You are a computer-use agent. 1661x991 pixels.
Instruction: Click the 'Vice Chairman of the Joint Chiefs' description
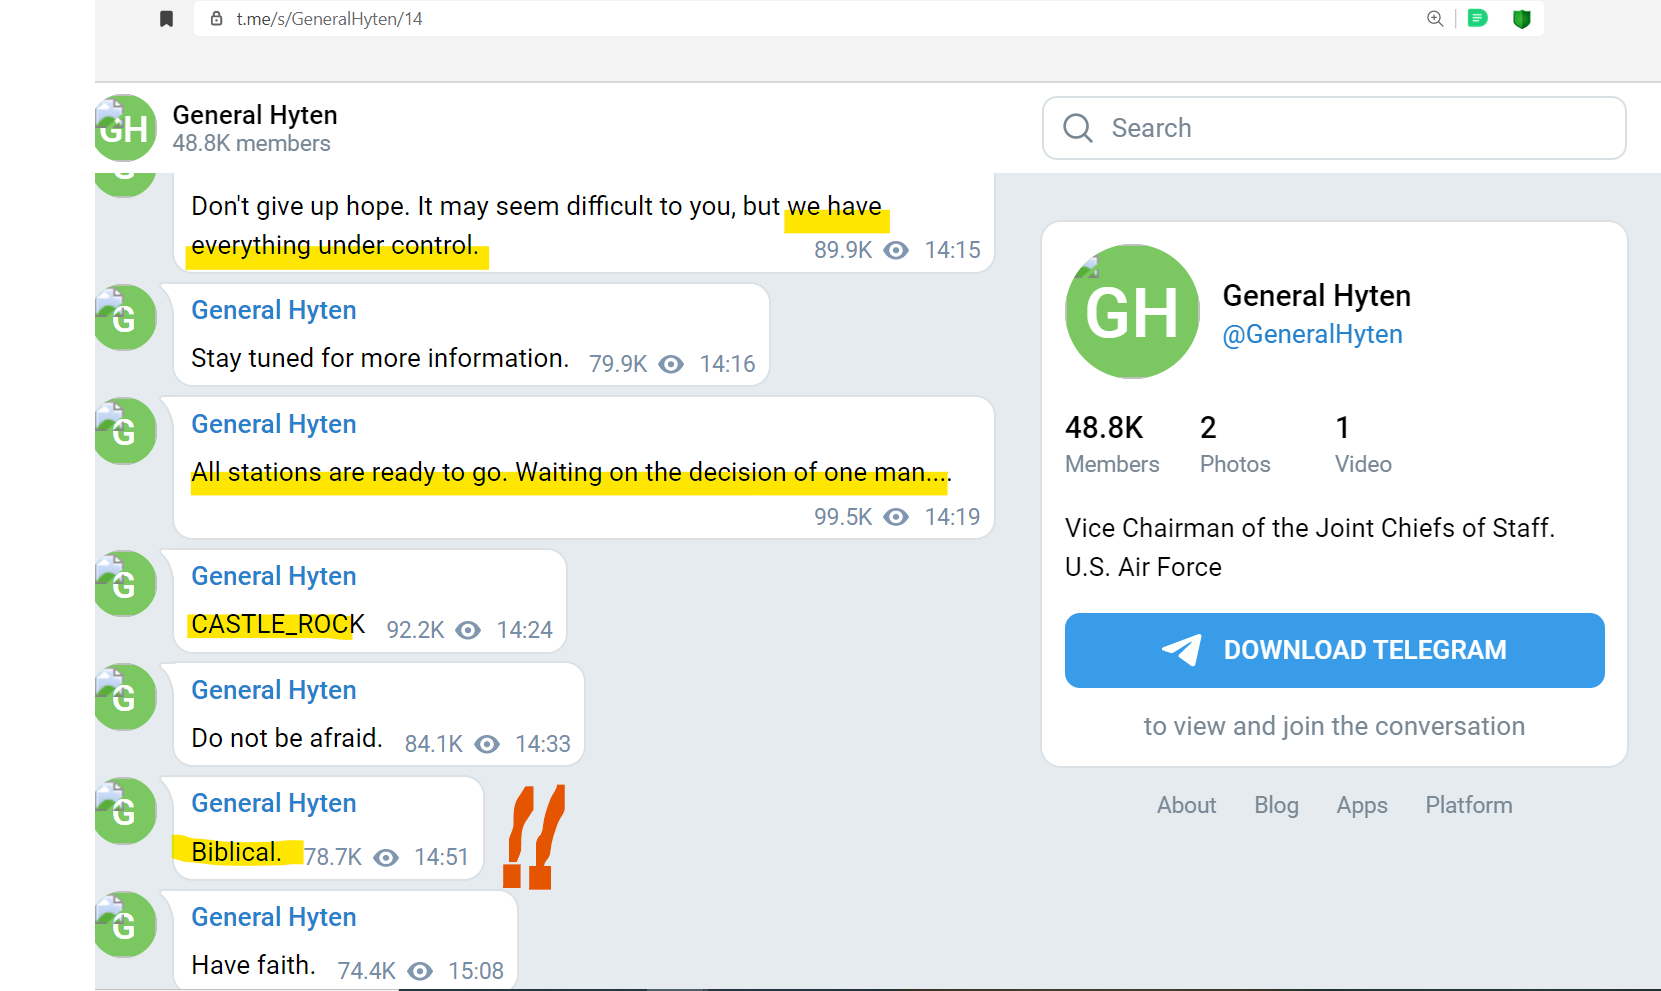tap(1310, 547)
